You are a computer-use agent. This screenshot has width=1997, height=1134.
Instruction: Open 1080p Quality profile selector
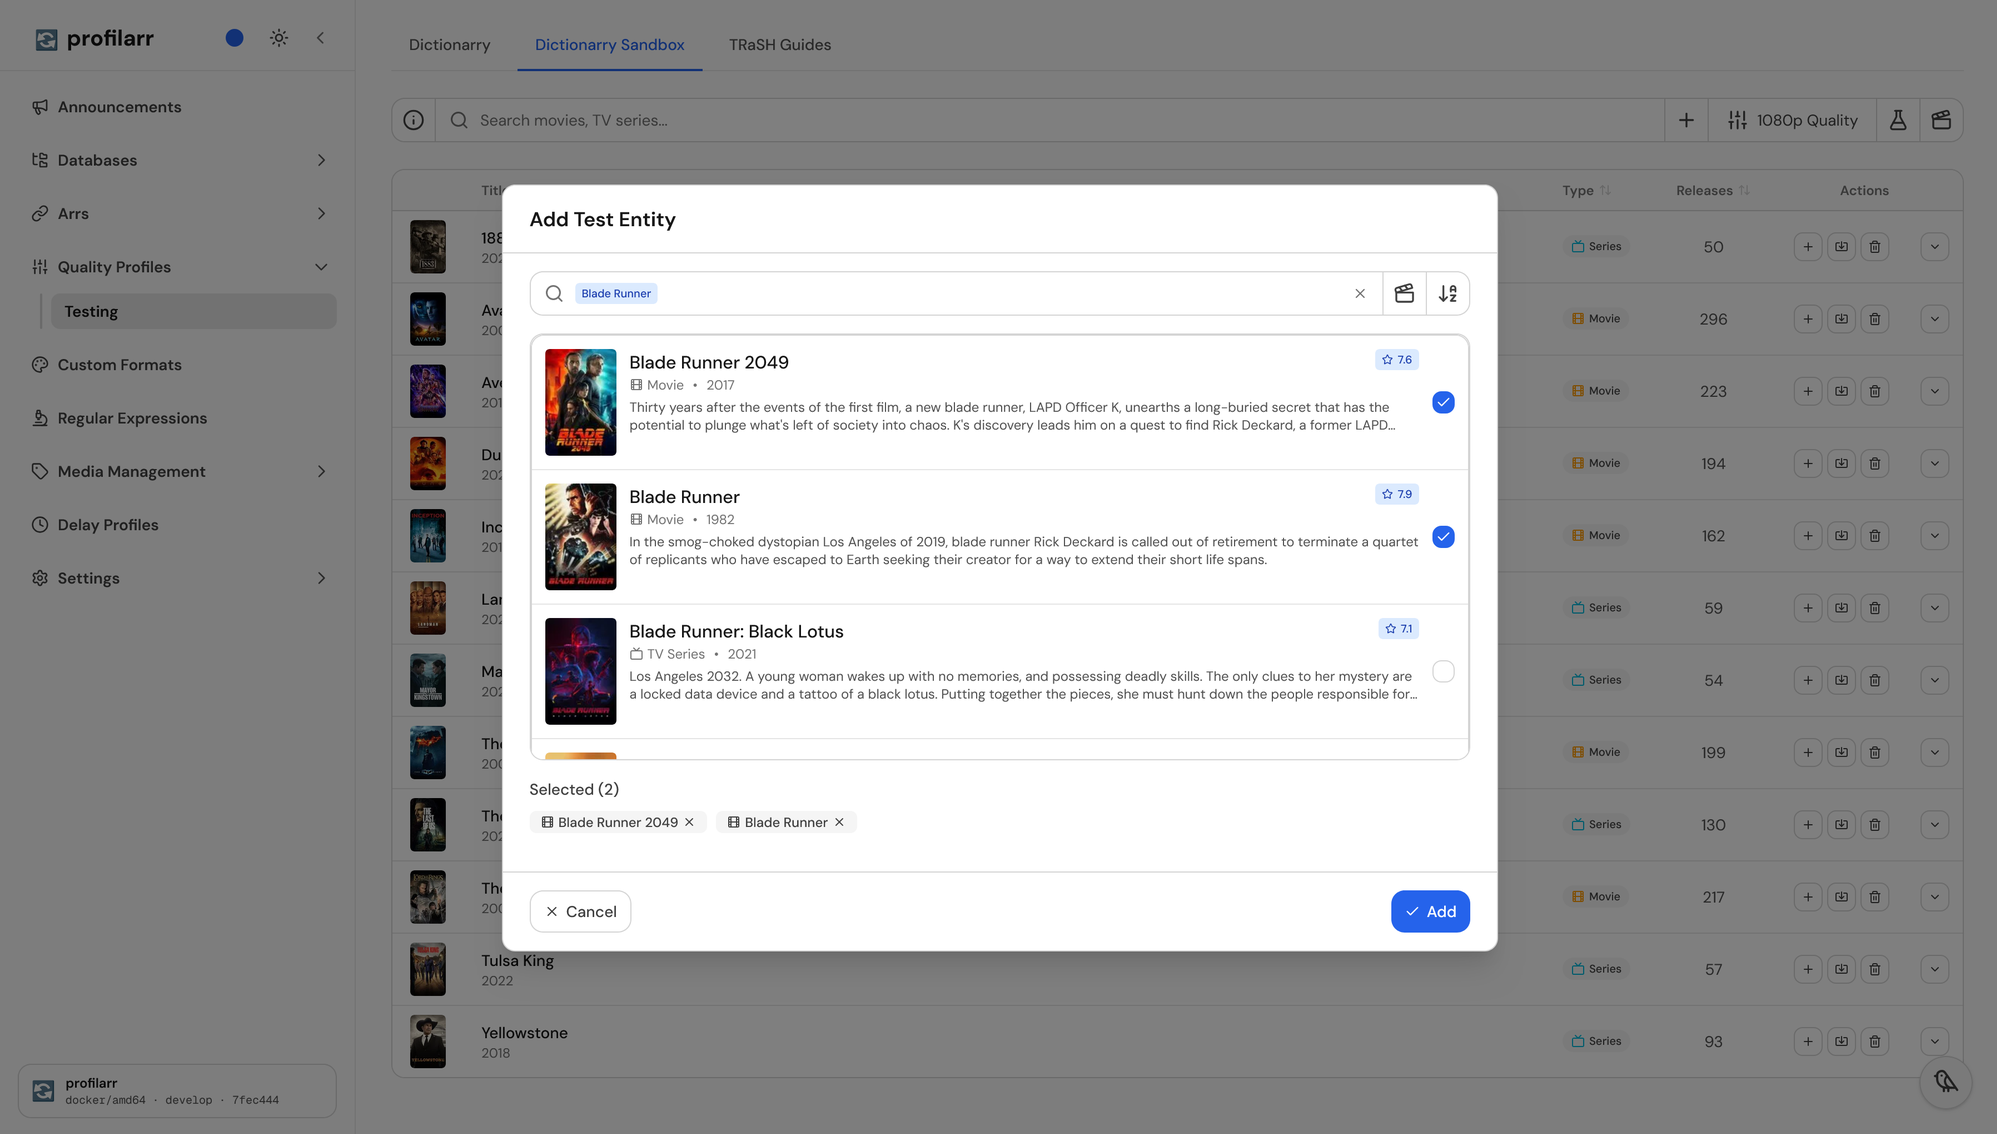(1792, 120)
